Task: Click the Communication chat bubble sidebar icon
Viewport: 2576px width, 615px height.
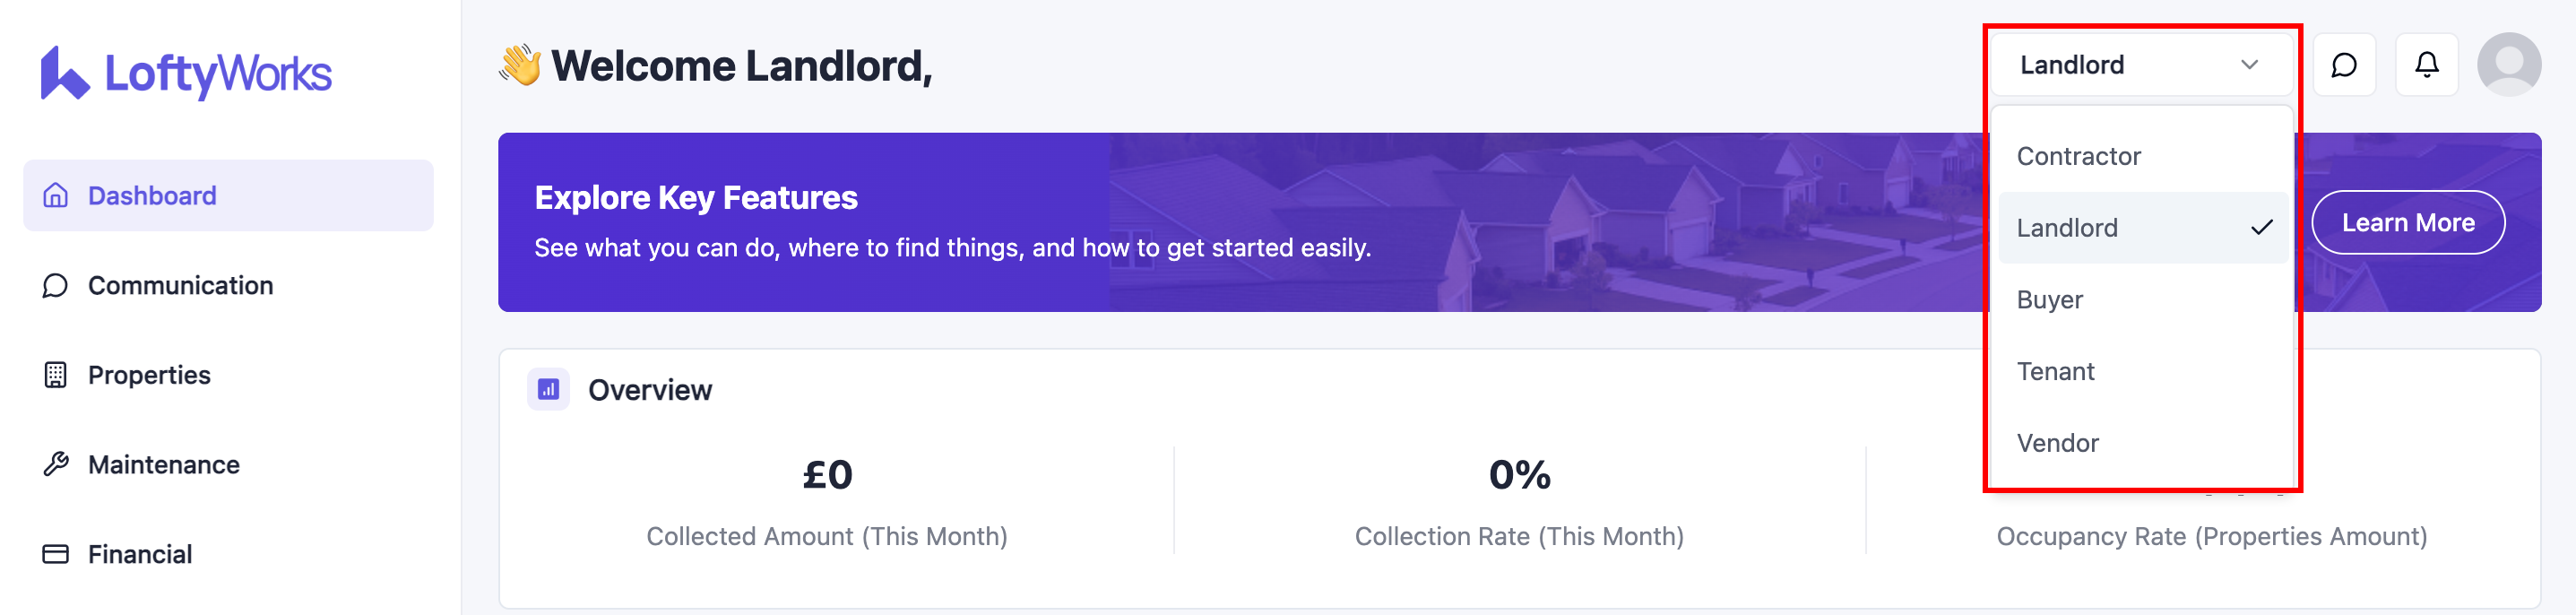Action: click(x=56, y=286)
